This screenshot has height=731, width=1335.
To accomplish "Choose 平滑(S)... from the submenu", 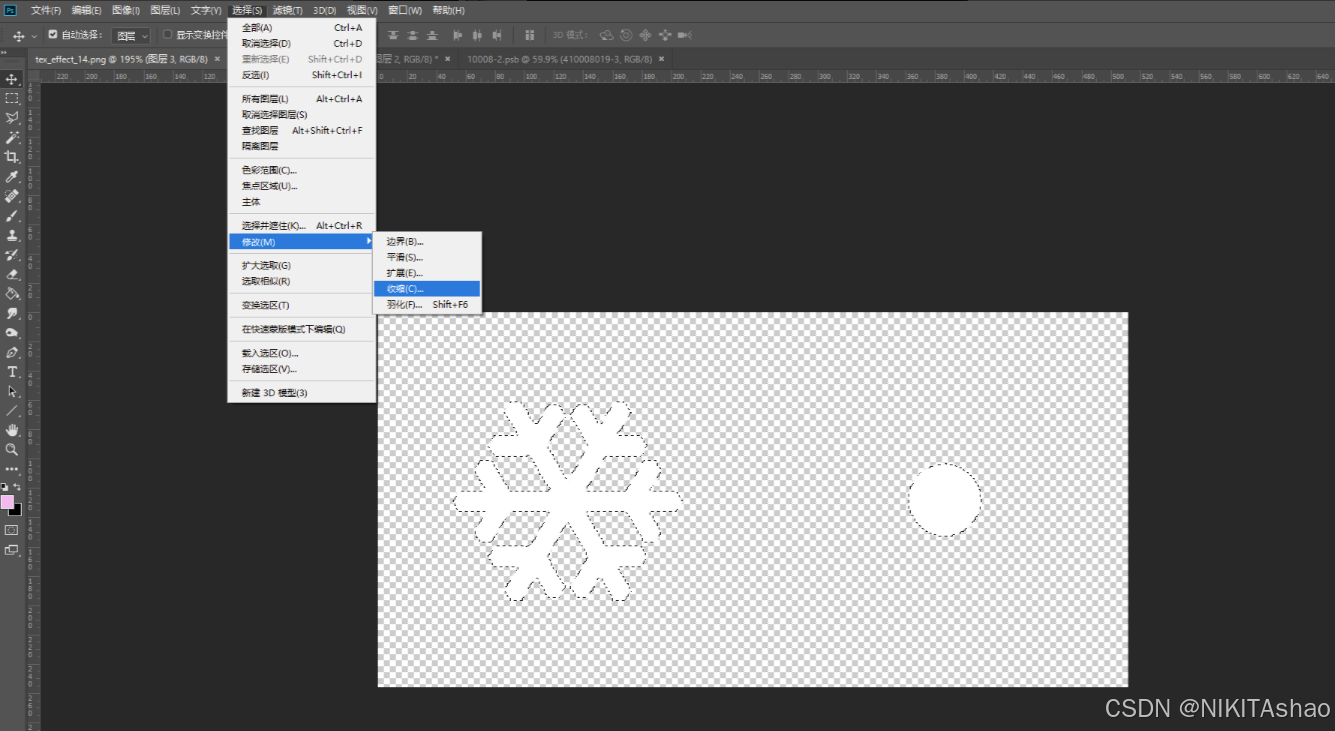I will [x=427, y=257].
